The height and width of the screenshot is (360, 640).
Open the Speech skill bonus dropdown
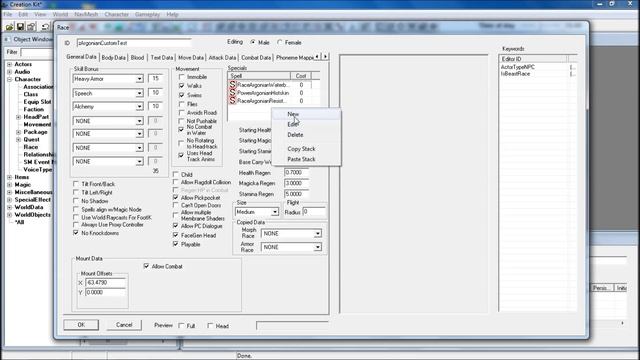coord(139,93)
